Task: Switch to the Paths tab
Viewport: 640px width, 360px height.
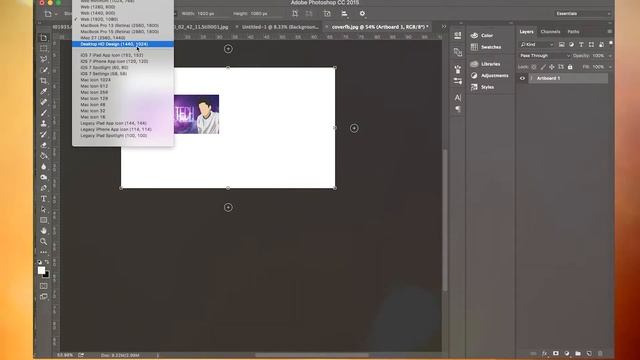Action: (573, 31)
